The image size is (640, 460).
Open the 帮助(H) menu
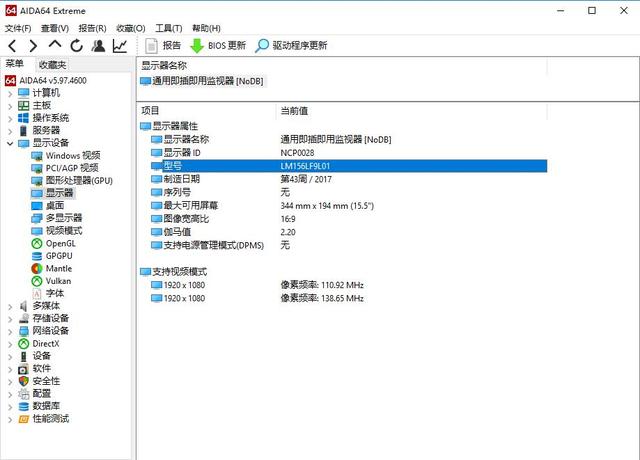click(x=206, y=28)
